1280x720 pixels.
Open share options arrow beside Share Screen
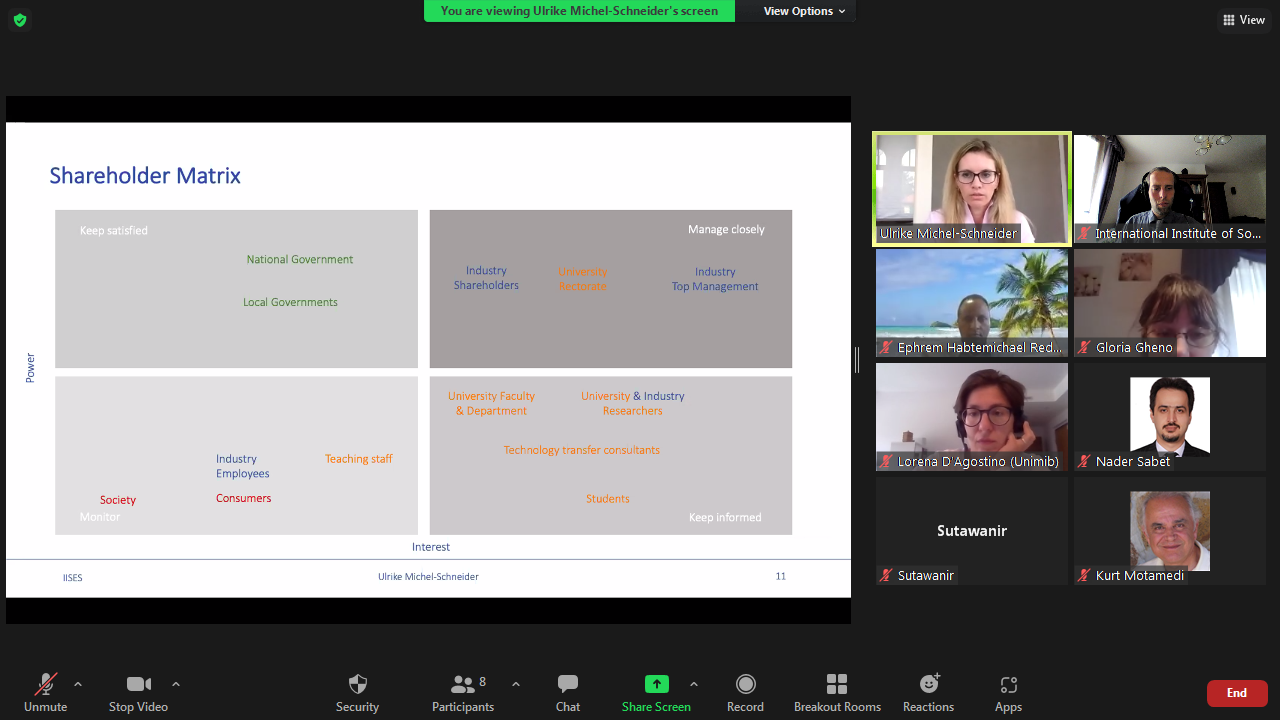click(x=694, y=684)
